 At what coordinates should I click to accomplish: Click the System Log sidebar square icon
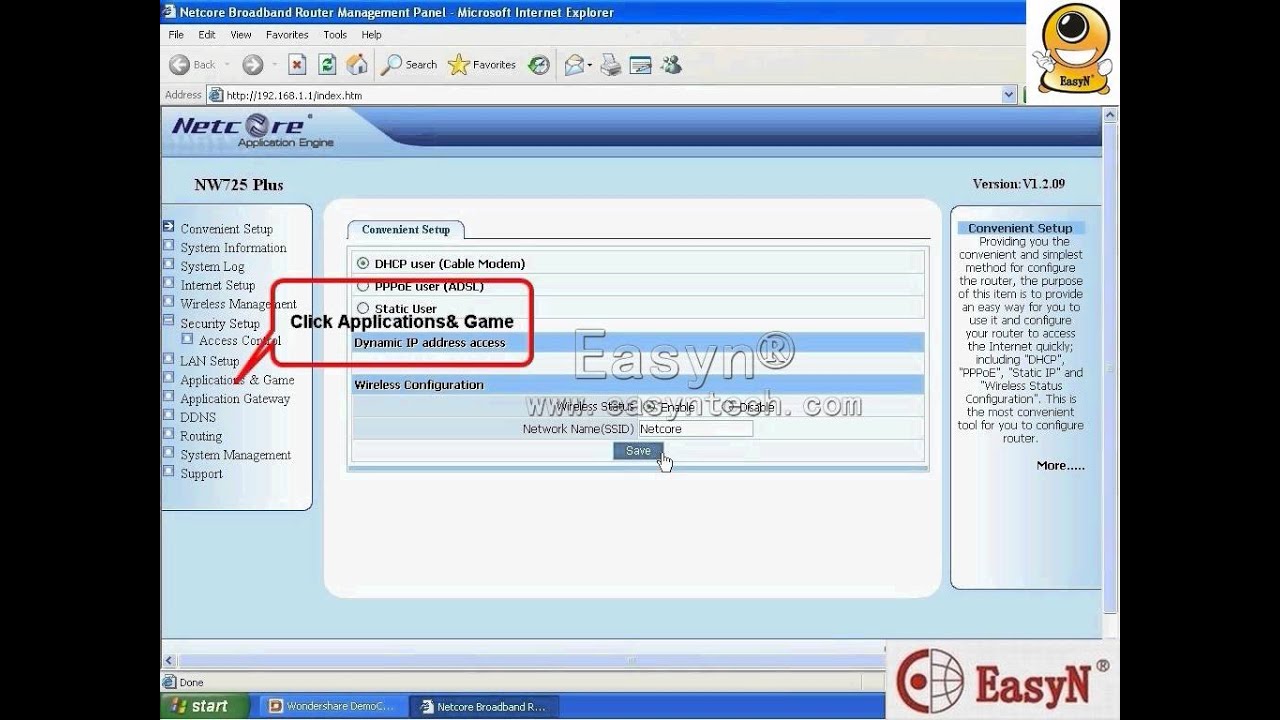169,265
